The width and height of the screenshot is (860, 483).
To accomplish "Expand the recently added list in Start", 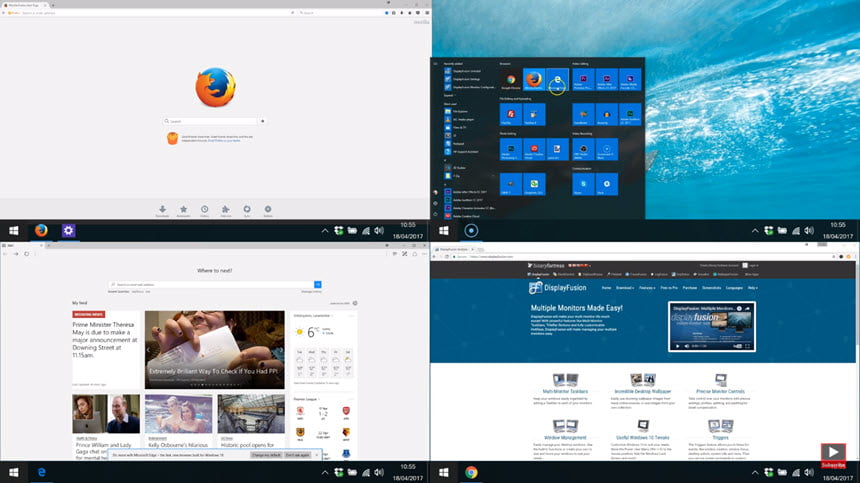I will click(451, 95).
